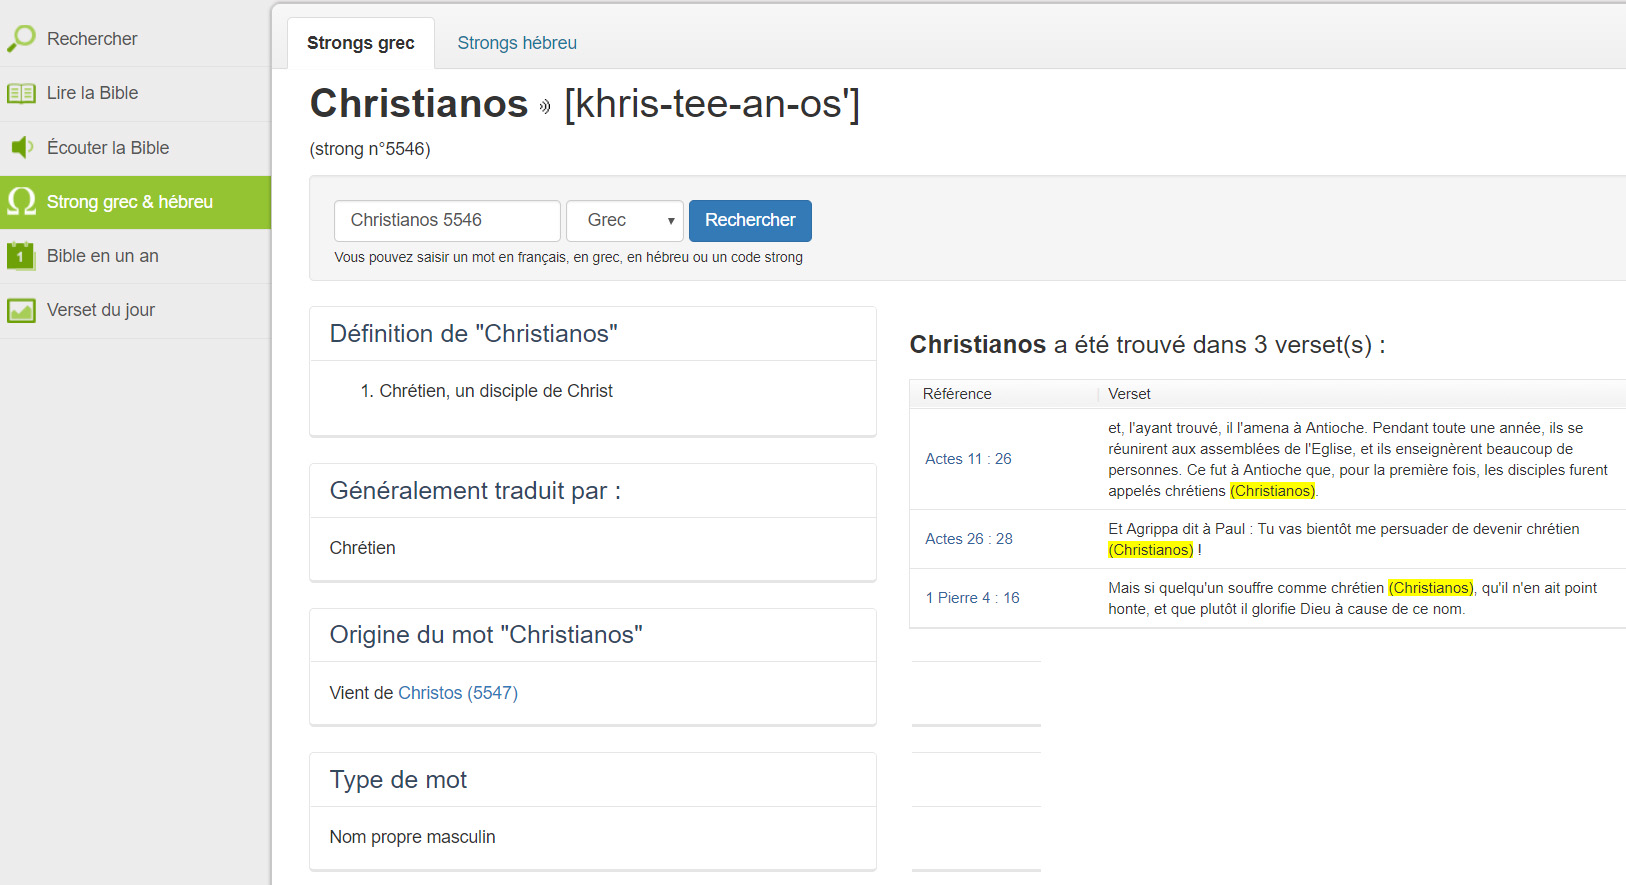Go to Lire la Bible in sidebar

tap(92, 94)
